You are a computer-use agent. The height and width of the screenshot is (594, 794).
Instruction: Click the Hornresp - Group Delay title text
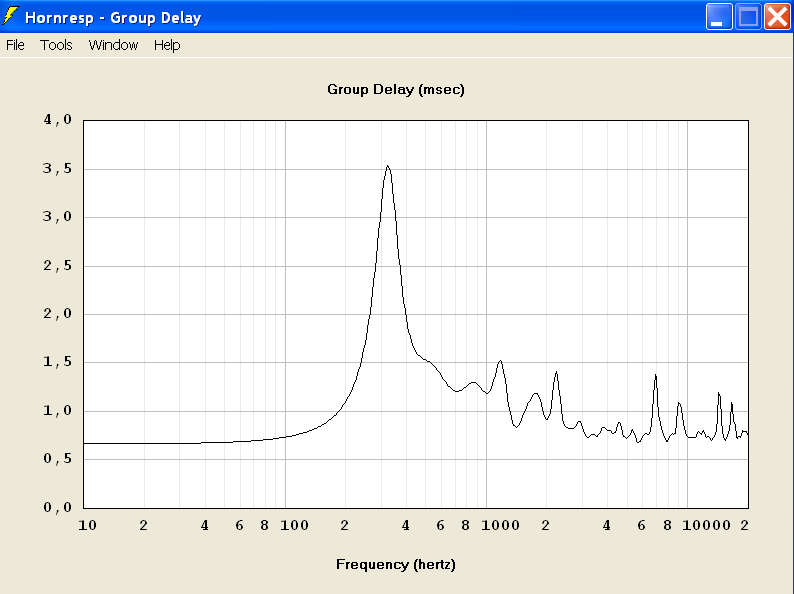coord(113,18)
